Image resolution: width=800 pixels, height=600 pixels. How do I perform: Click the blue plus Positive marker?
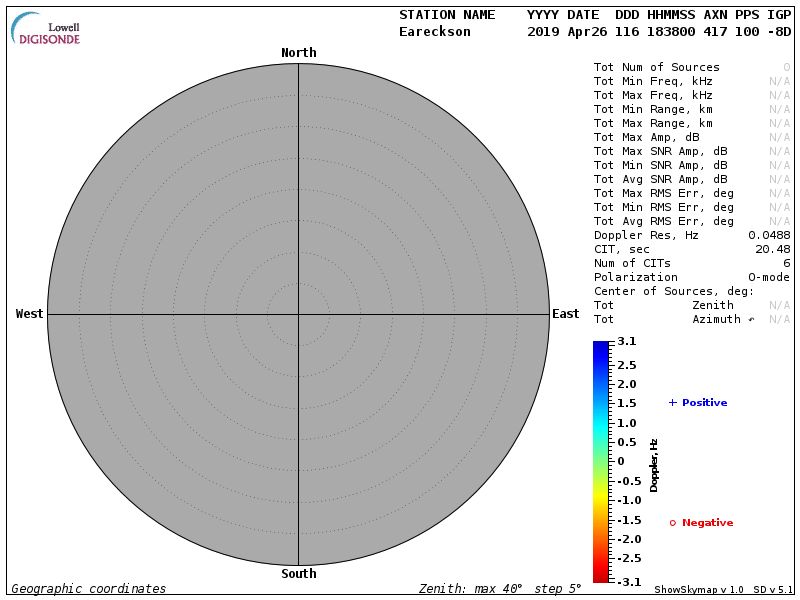coord(673,402)
